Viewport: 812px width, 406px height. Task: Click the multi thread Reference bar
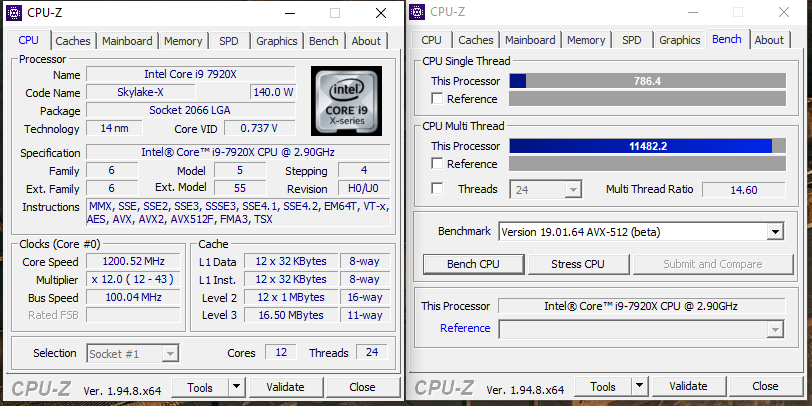(x=647, y=164)
